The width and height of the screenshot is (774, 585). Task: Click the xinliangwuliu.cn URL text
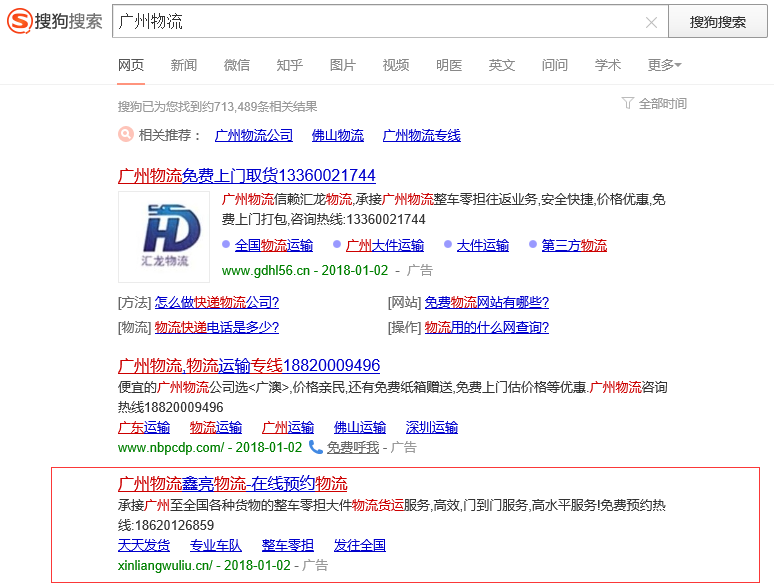(165, 566)
